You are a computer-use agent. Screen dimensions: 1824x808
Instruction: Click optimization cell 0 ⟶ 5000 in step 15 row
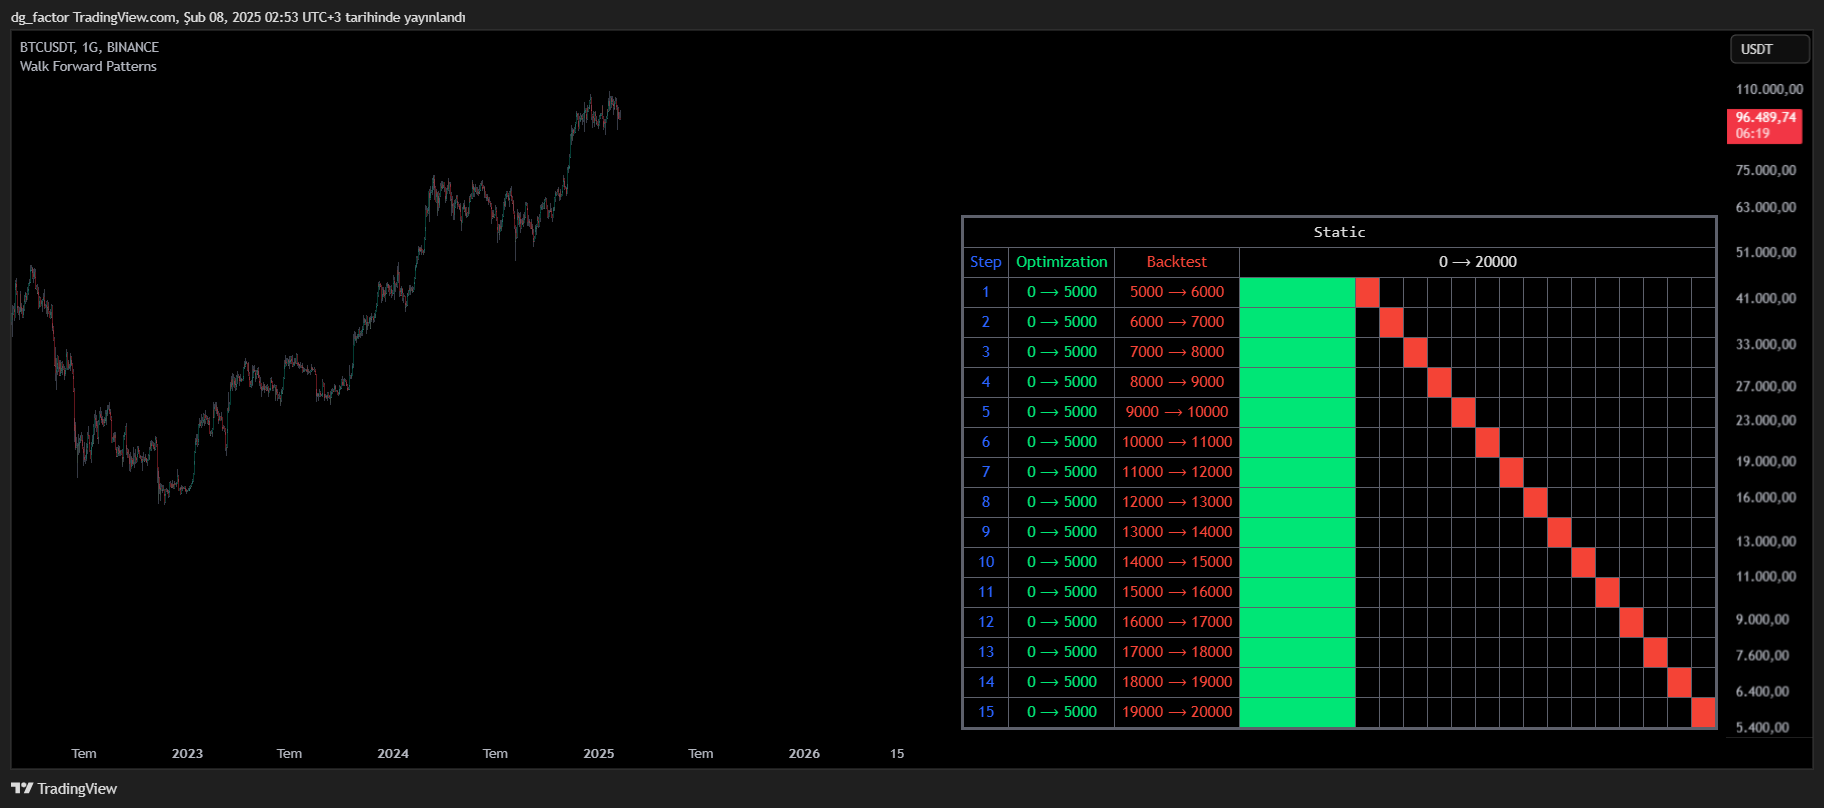[1062, 712]
